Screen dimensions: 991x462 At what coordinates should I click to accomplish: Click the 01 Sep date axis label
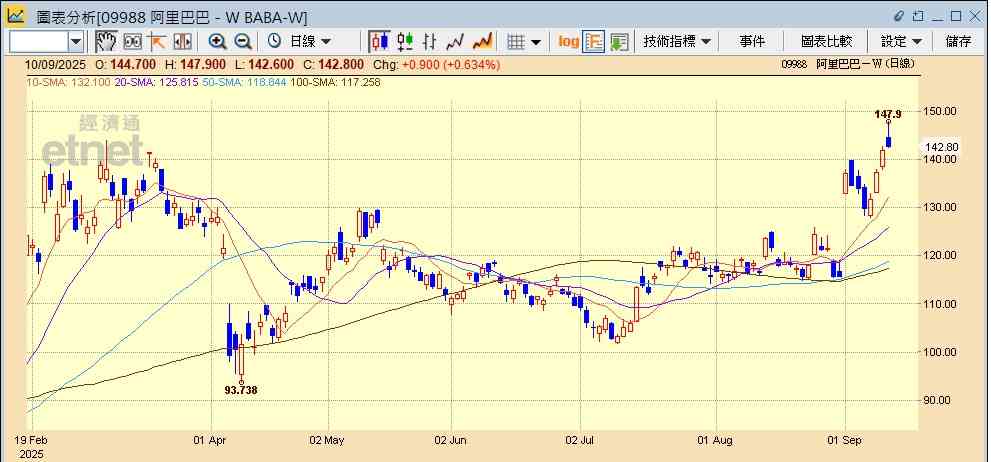pyautogui.click(x=844, y=439)
